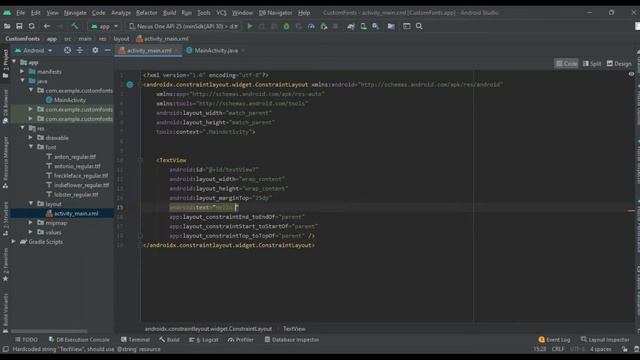Open the Database Inspector tool window
This screenshot has height=360, width=640.
pyautogui.click(x=291, y=340)
